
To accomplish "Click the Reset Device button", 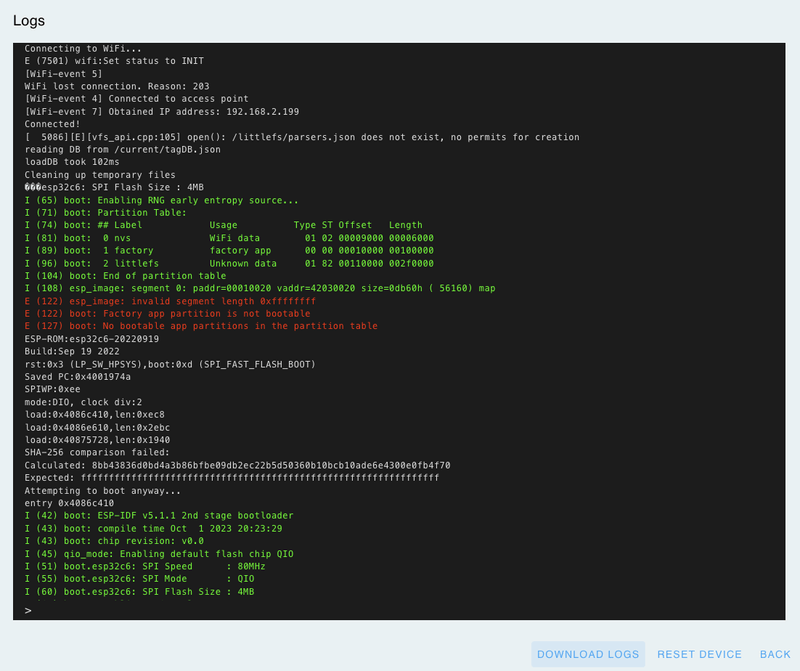I will click(x=699, y=654).
